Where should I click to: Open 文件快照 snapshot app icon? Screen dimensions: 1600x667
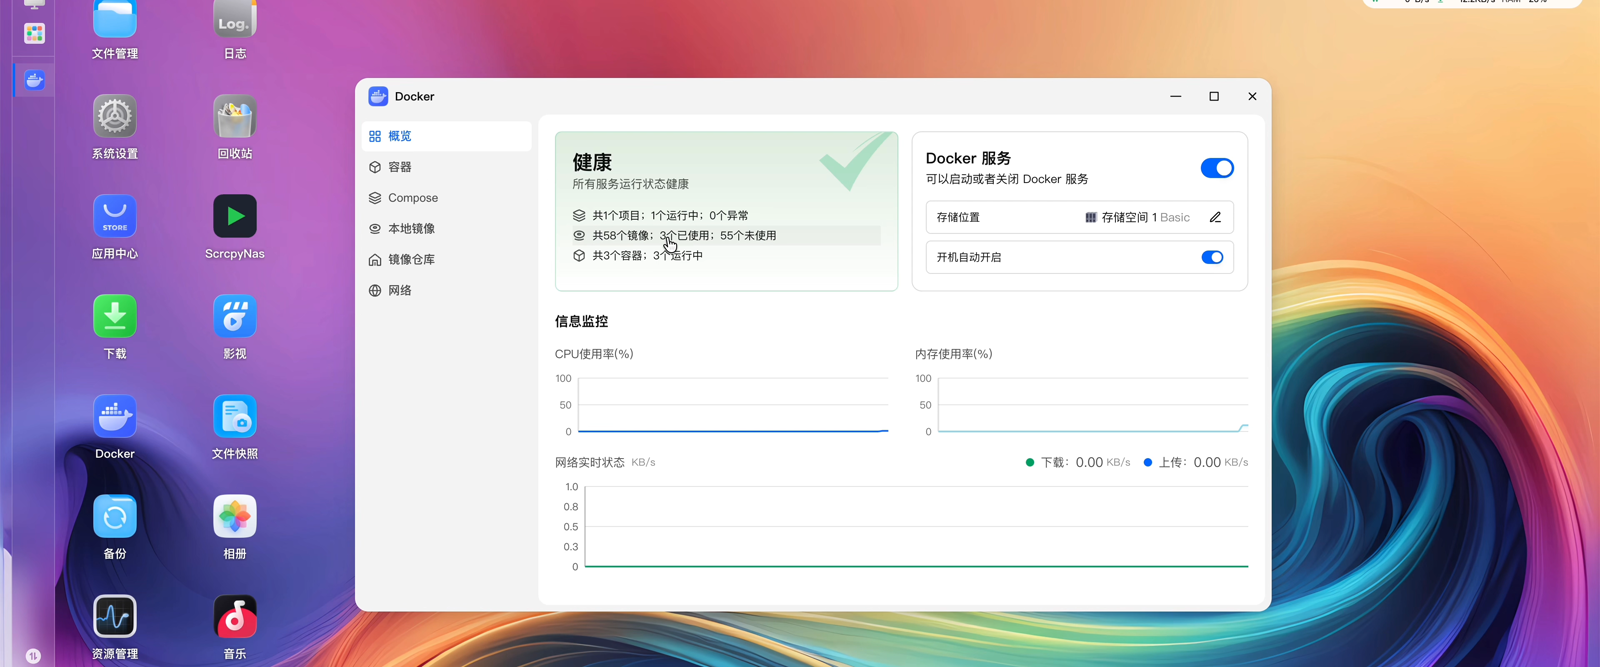coord(235,417)
